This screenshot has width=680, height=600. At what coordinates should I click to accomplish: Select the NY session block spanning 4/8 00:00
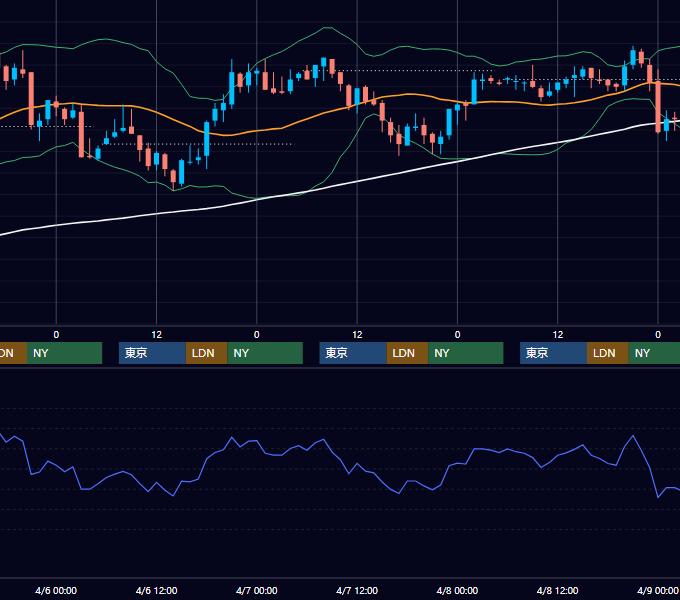(x=466, y=353)
